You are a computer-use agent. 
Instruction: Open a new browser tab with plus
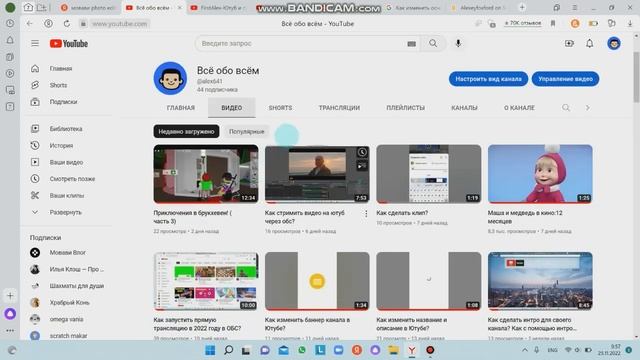point(522,7)
